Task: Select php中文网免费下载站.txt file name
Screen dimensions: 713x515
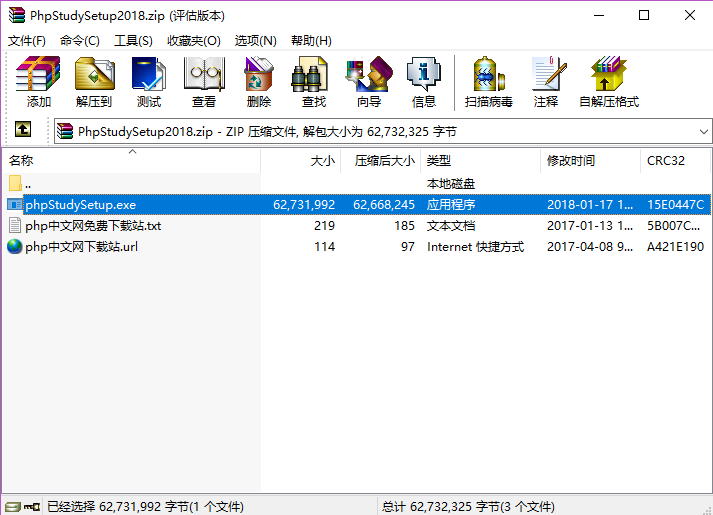Action: pos(93,226)
